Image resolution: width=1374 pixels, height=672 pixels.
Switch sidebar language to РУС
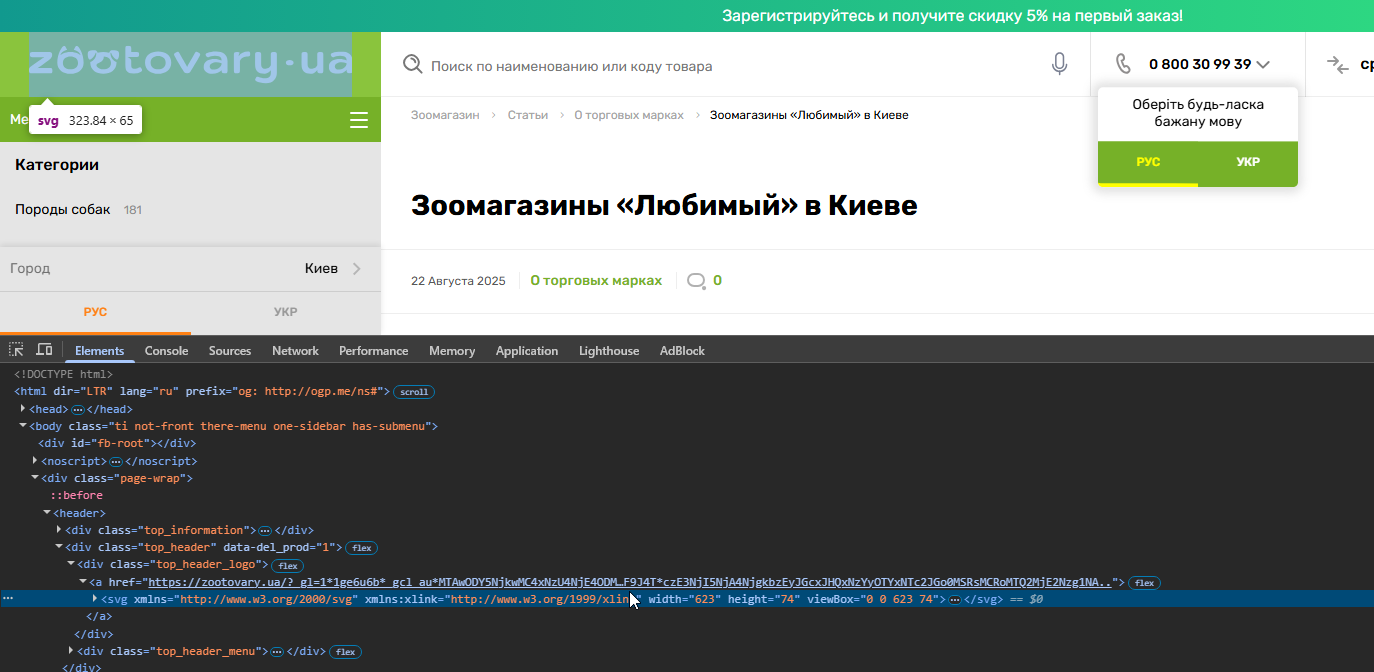click(95, 312)
